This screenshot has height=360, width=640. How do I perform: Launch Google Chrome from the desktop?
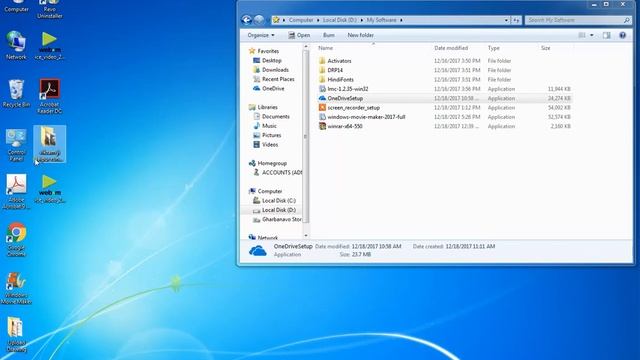point(16,240)
